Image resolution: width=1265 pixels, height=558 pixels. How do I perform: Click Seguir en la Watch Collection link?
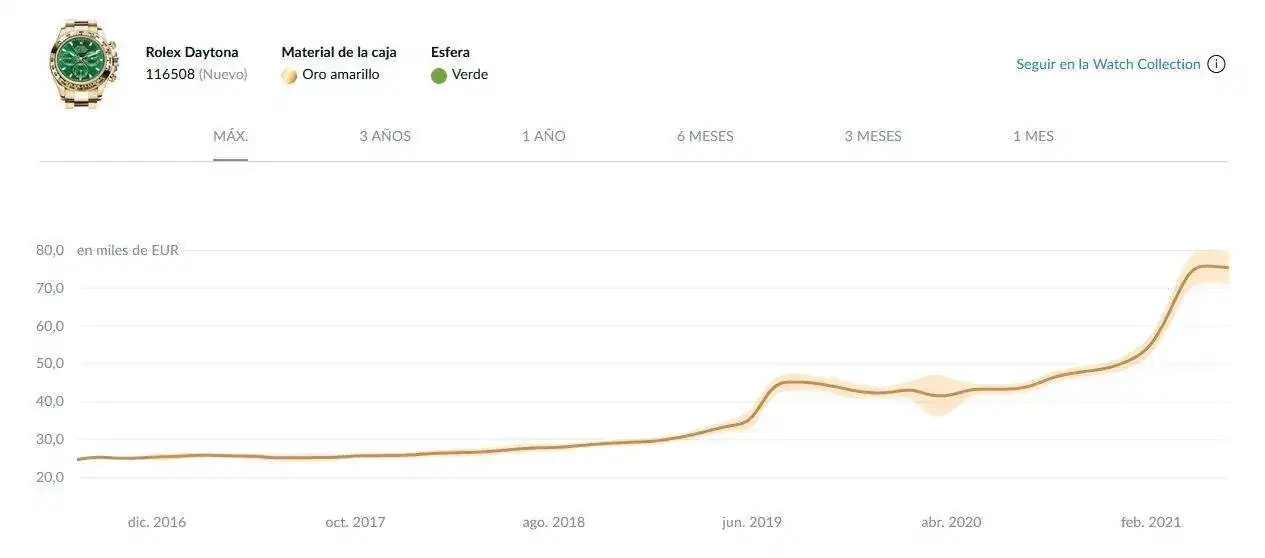1108,64
